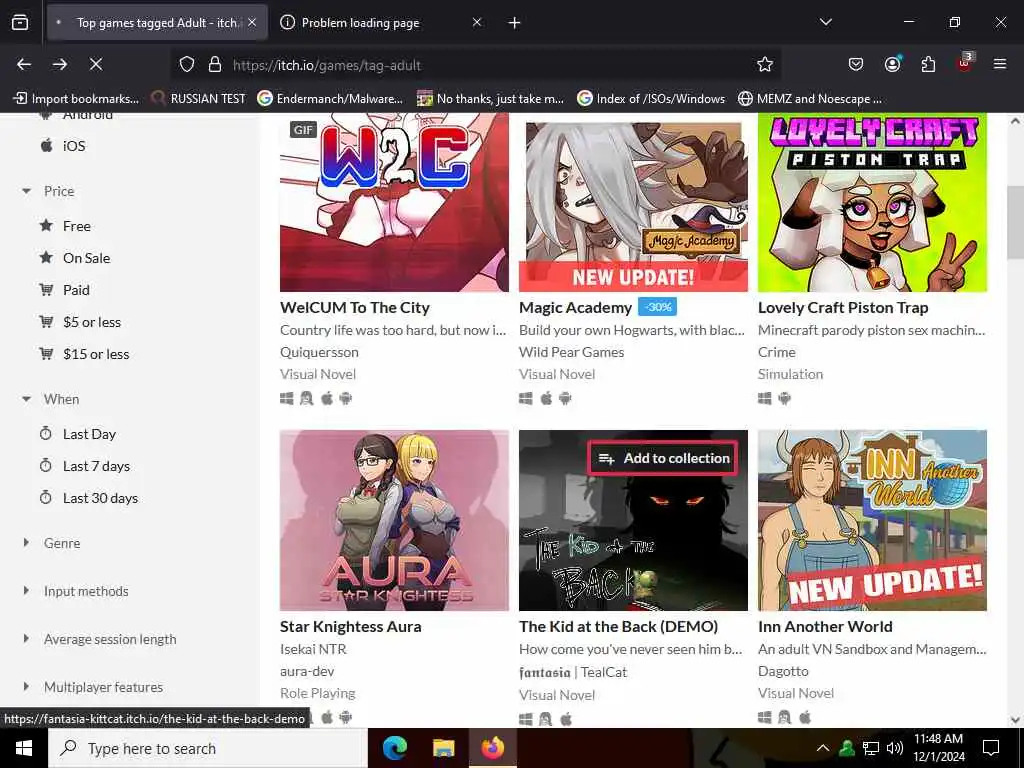View site security padlock info
Image resolution: width=1024 pixels, height=768 pixels.
[215, 65]
